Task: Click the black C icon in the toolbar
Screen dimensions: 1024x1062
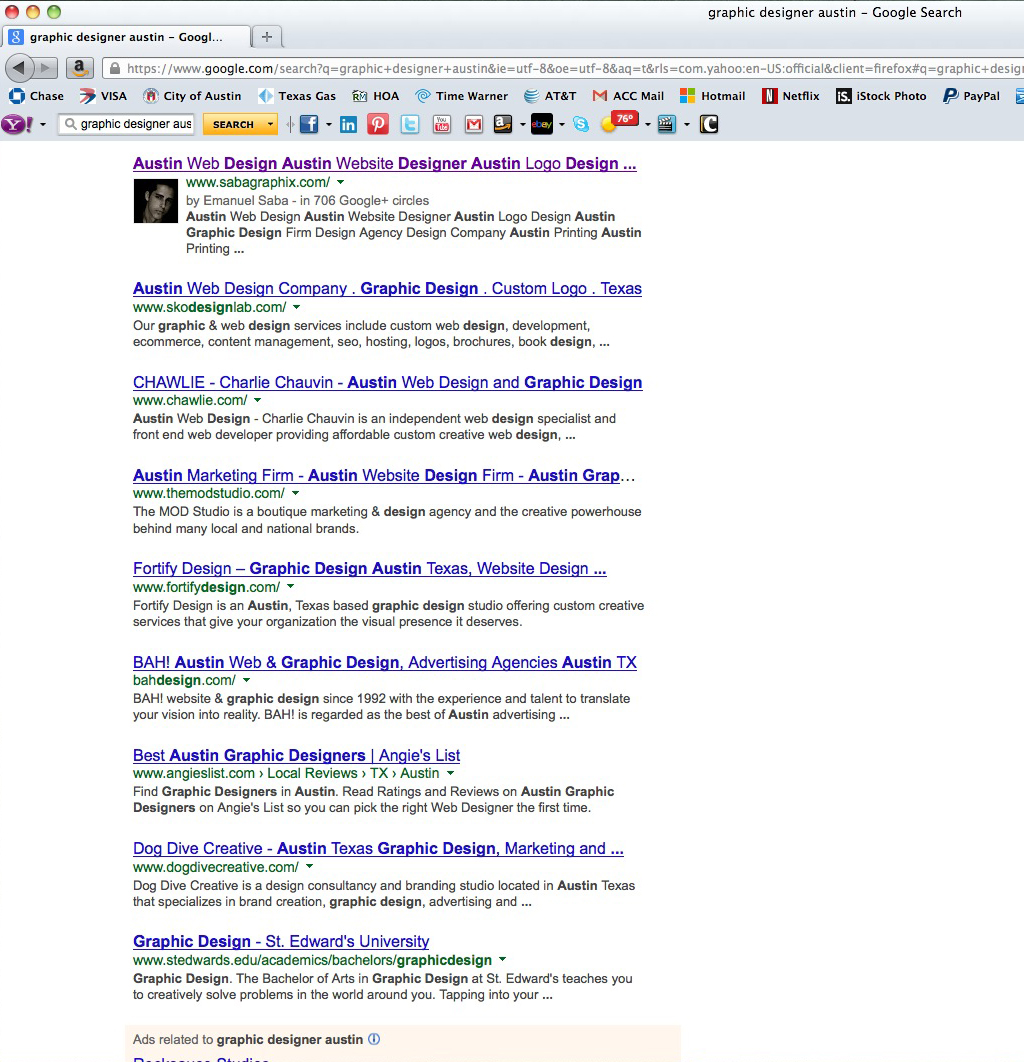Action: [x=709, y=124]
